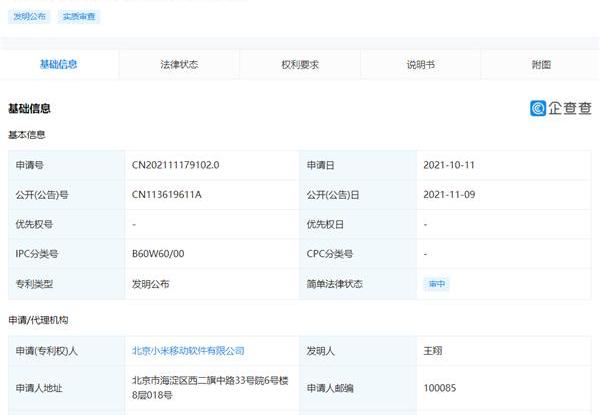The width and height of the screenshot is (600, 415).
Task: Open the 法律状态 tab
Action: [x=179, y=64]
